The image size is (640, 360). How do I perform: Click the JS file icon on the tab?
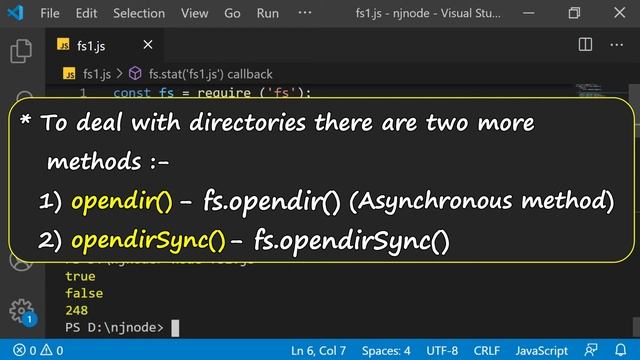pos(63,44)
